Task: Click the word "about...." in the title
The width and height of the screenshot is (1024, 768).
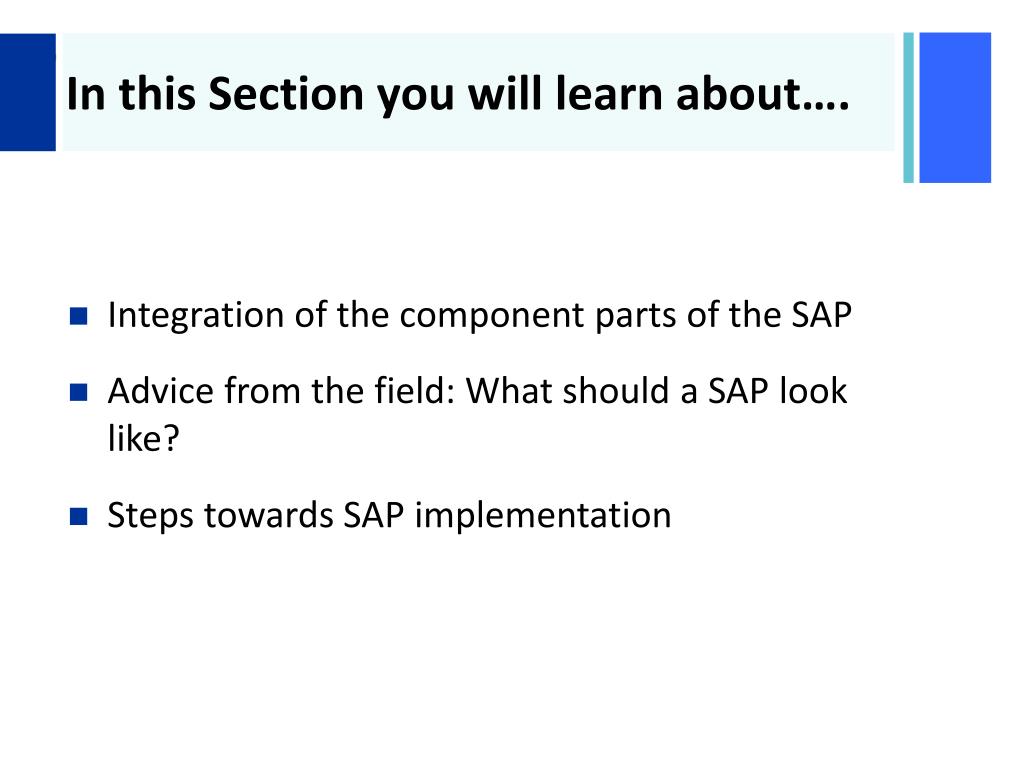Action: coord(763,93)
